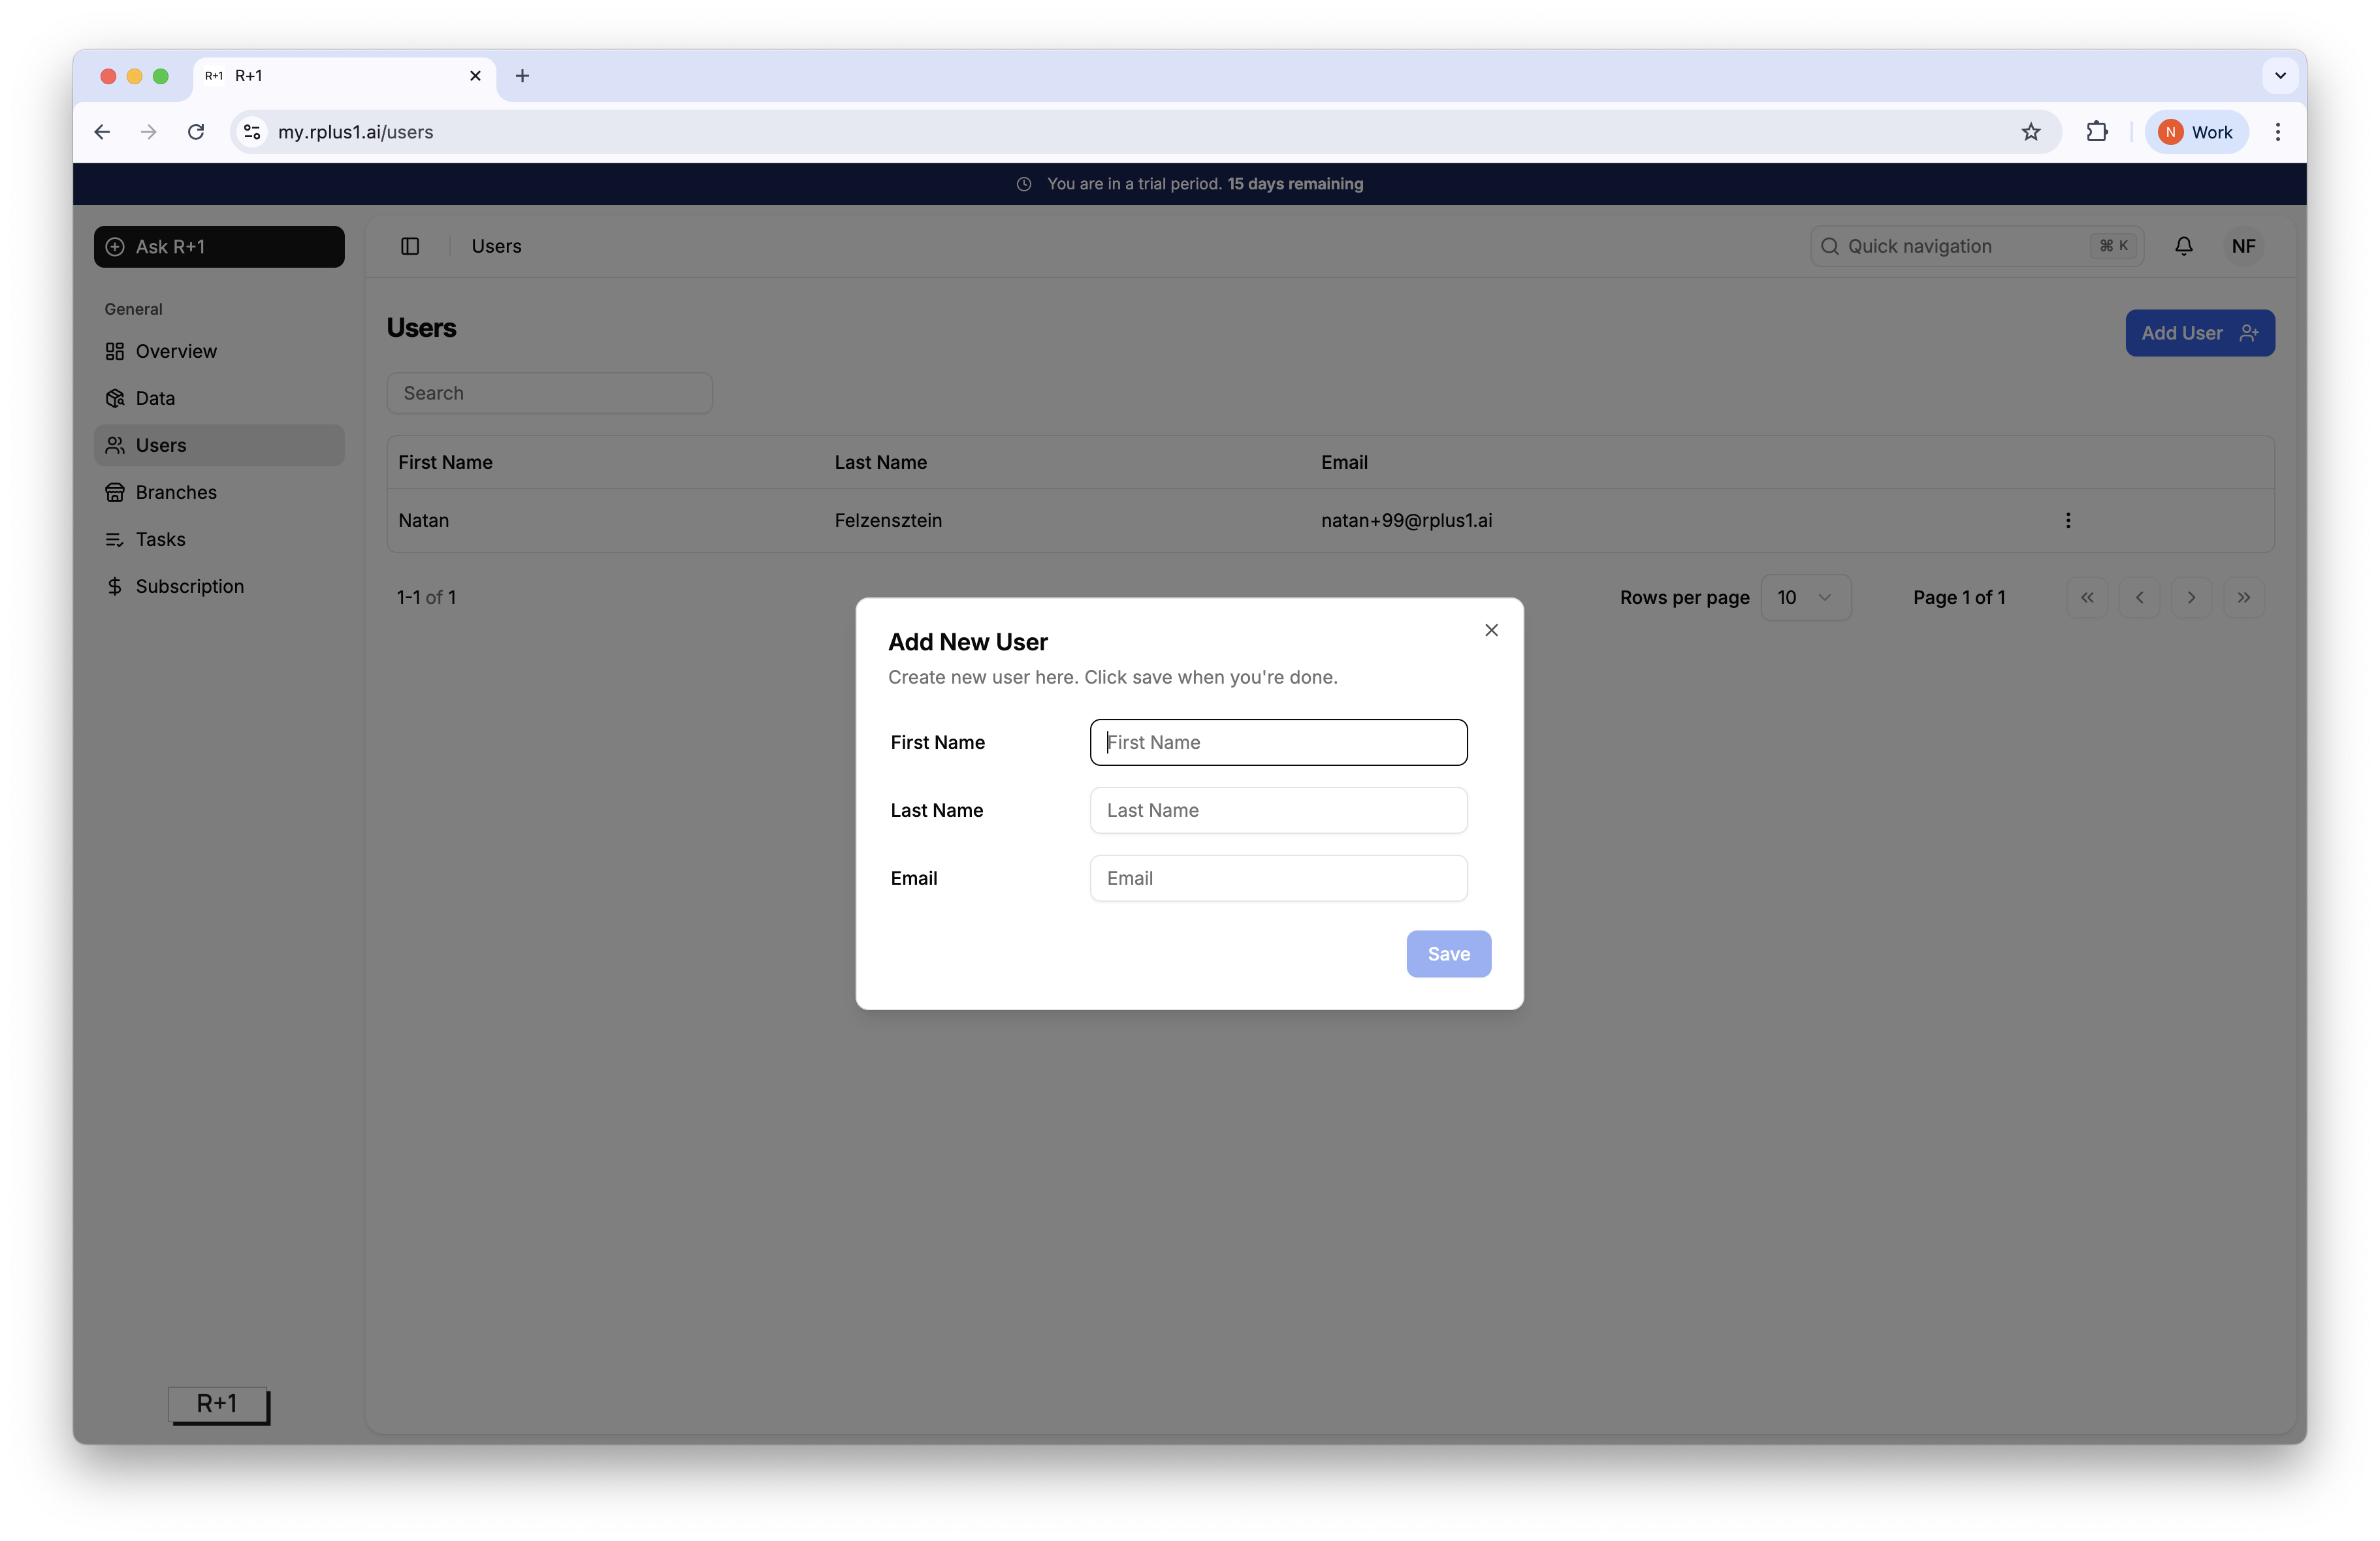
Task: Click the Last Name column header
Action: coord(880,462)
